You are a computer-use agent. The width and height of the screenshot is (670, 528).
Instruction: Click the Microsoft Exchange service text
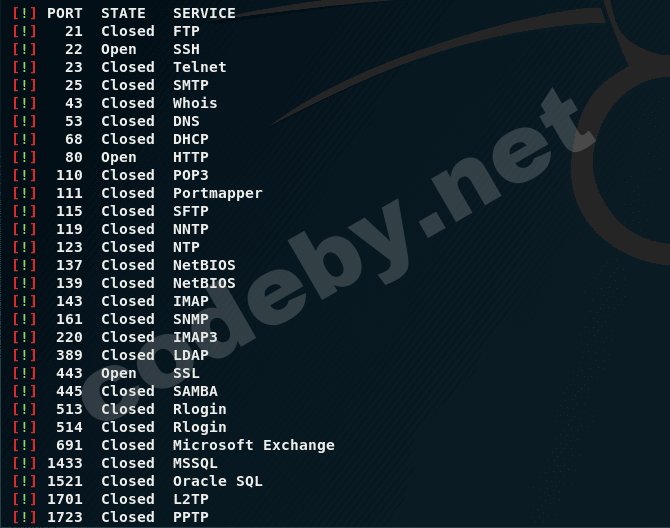pyautogui.click(x=254, y=445)
